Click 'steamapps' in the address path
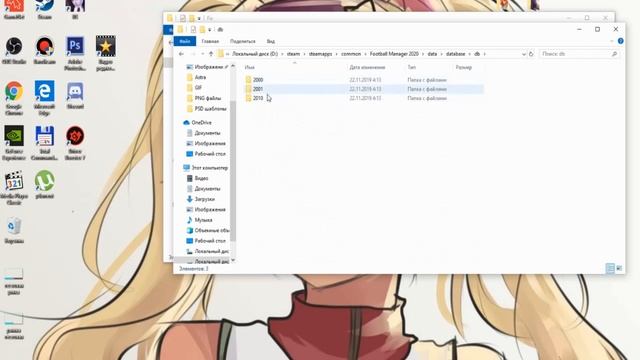The height and width of the screenshot is (360, 640). click(x=320, y=54)
